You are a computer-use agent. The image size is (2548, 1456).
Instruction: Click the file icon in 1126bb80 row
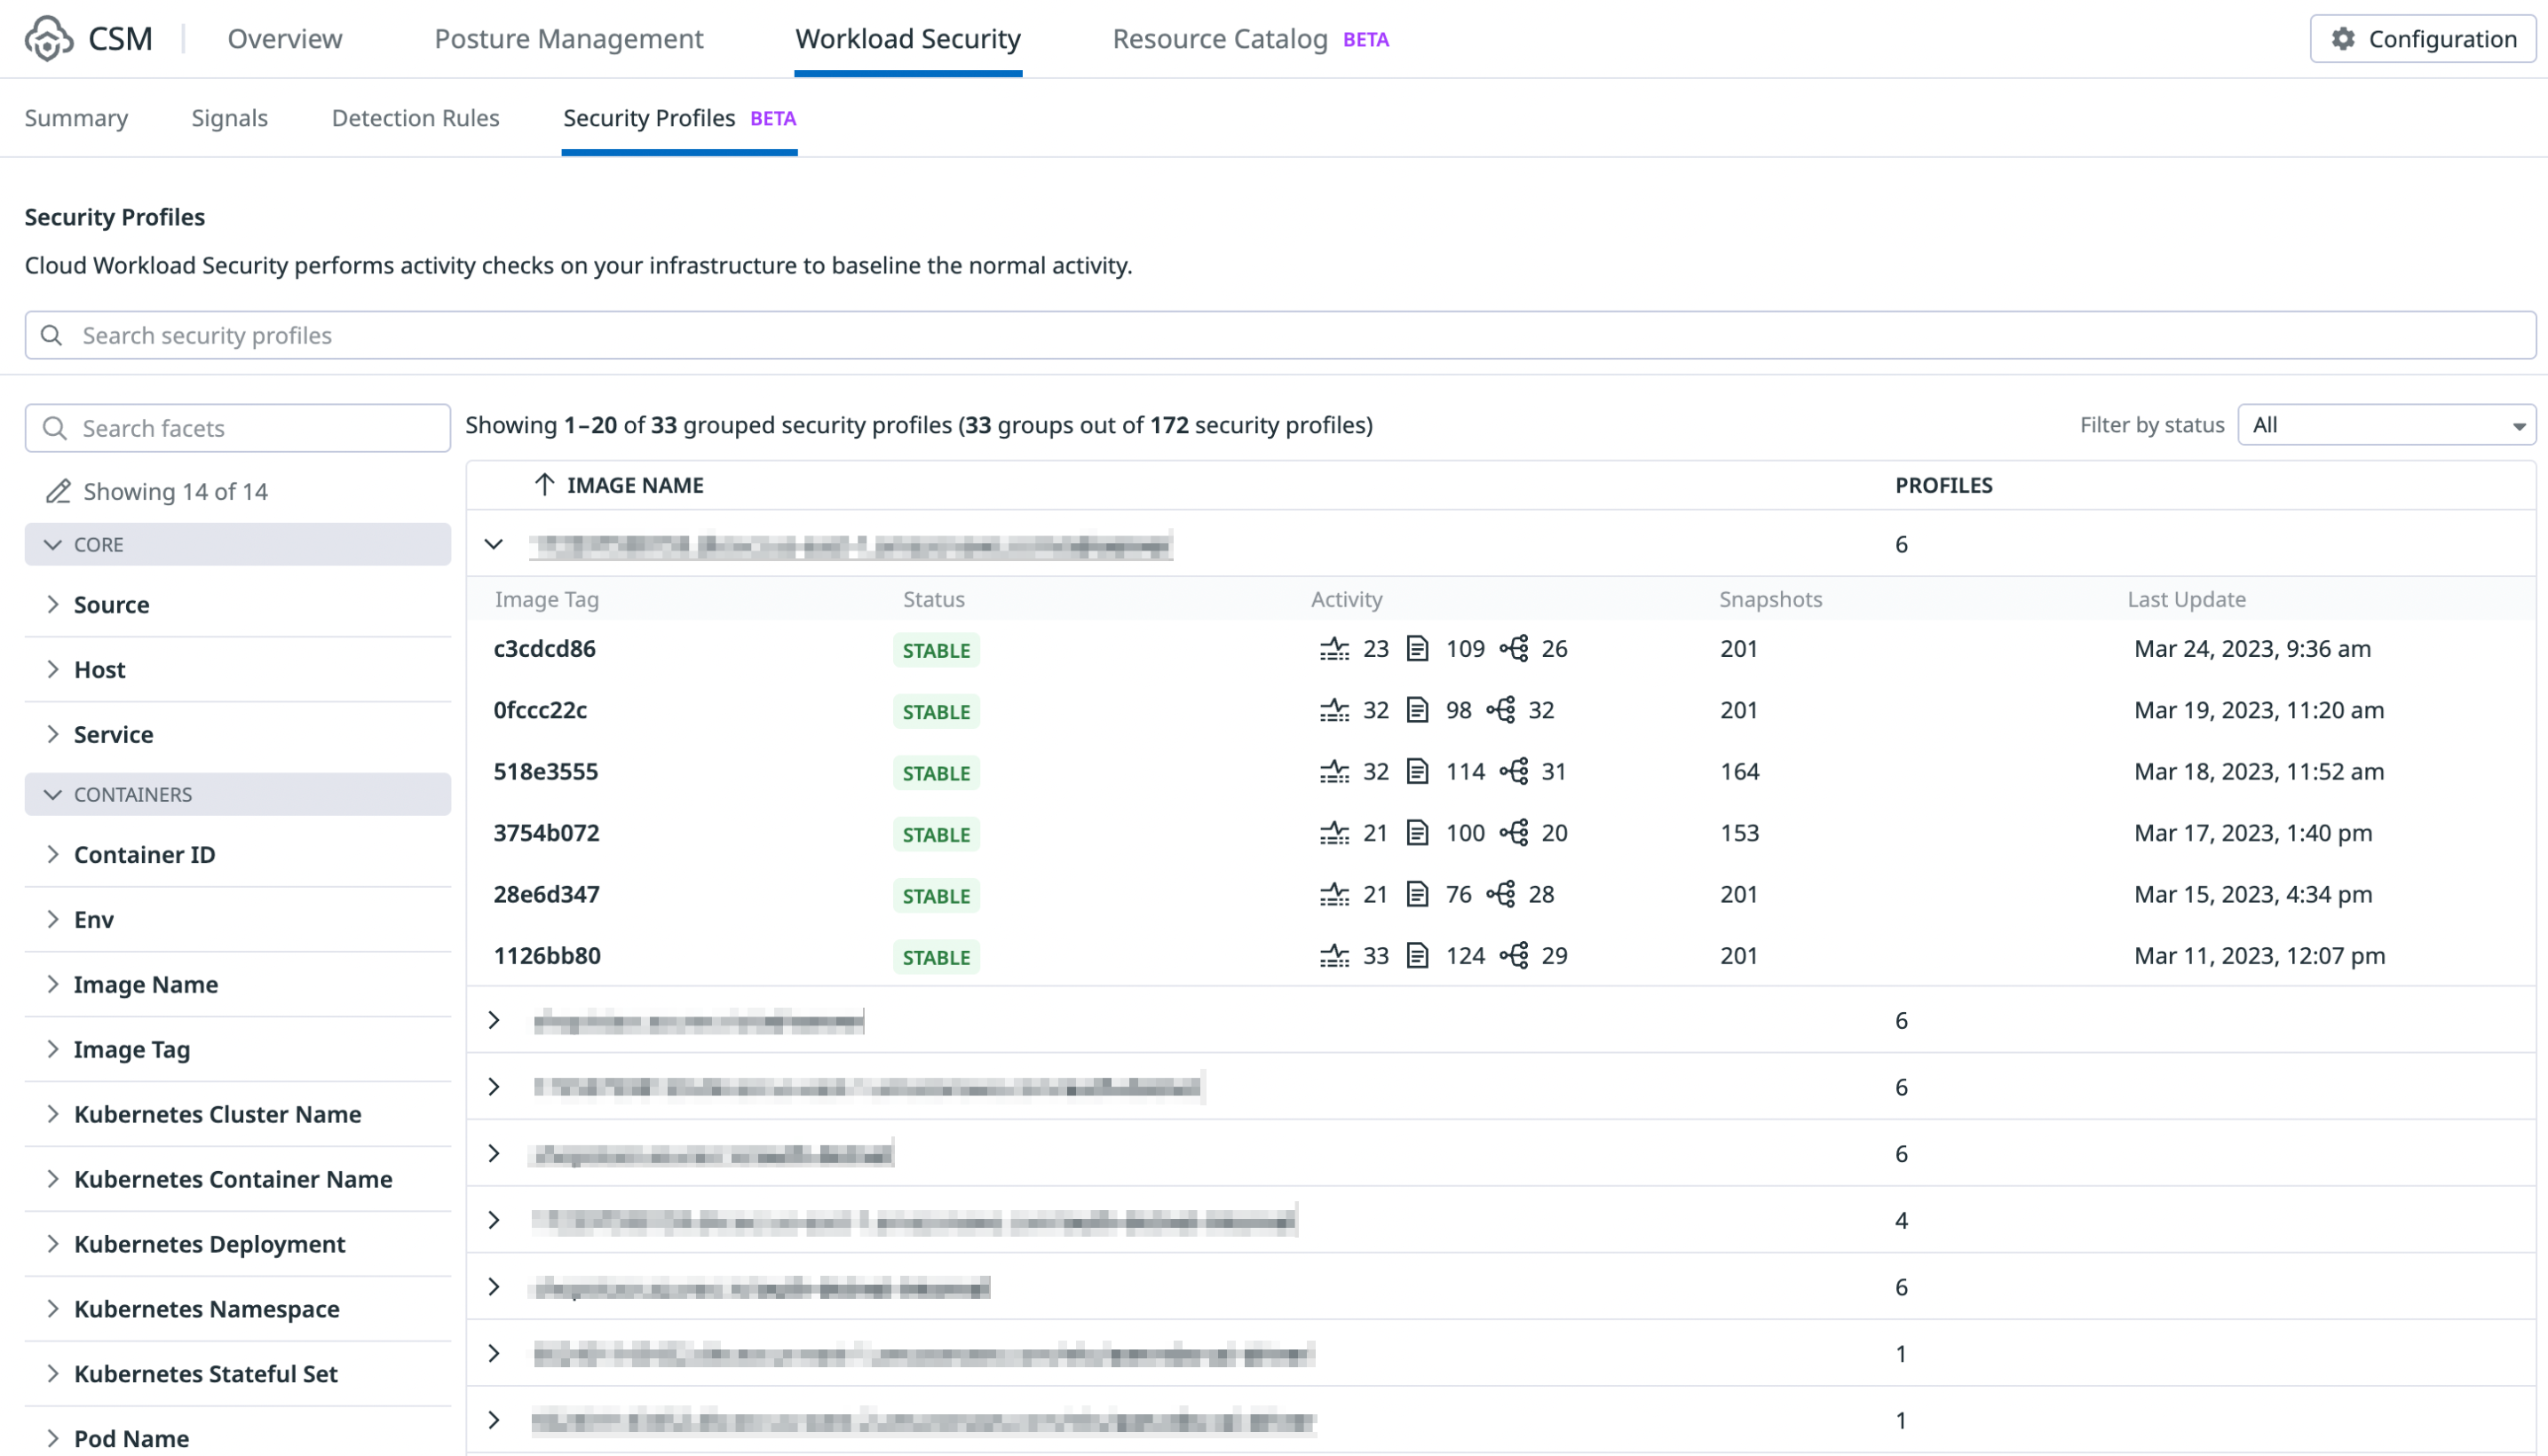tap(1417, 956)
